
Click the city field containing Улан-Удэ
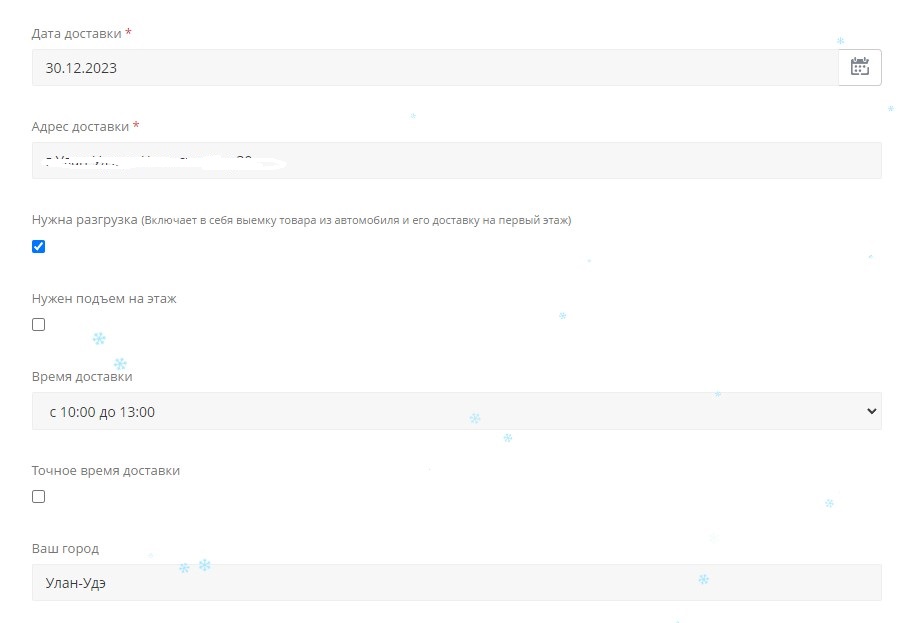point(456,583)
